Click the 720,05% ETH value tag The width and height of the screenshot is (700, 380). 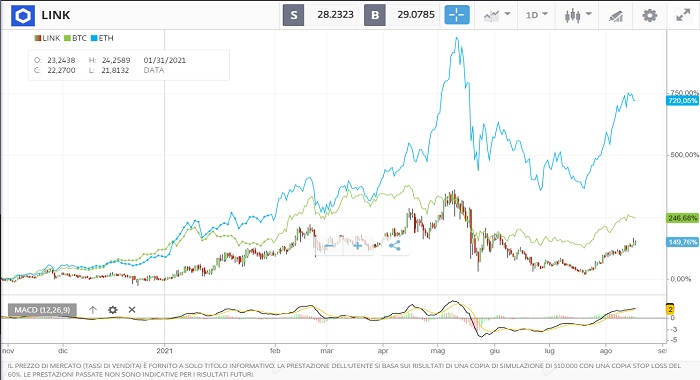pos(682,101)
